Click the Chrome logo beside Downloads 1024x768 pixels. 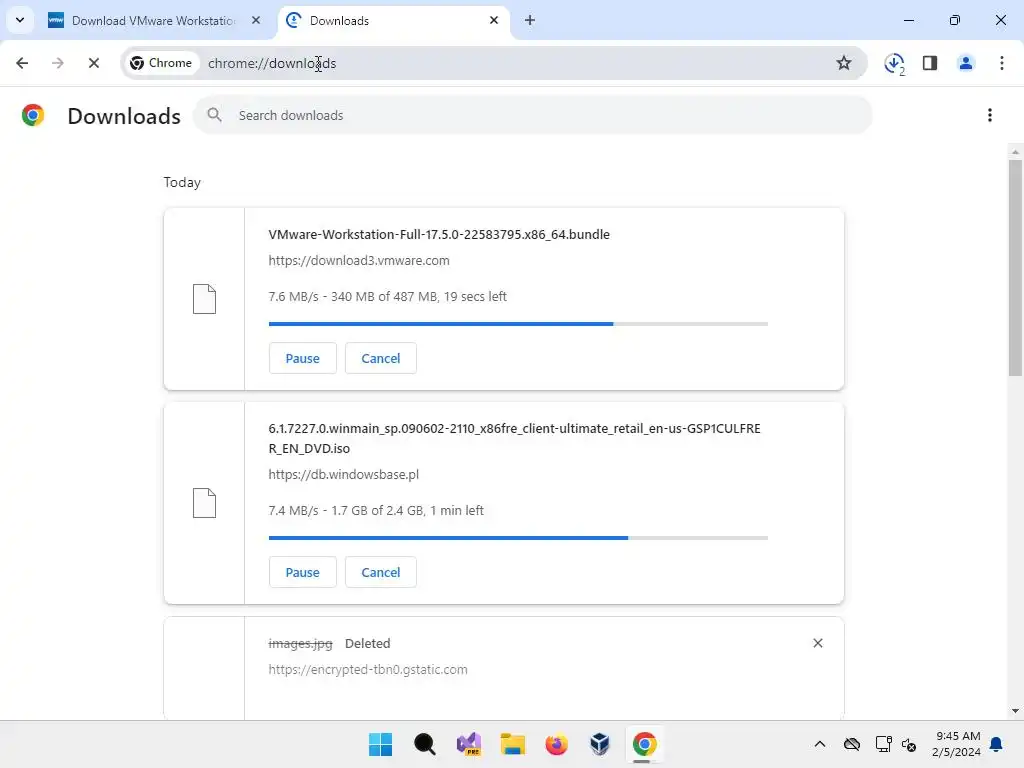33,115
